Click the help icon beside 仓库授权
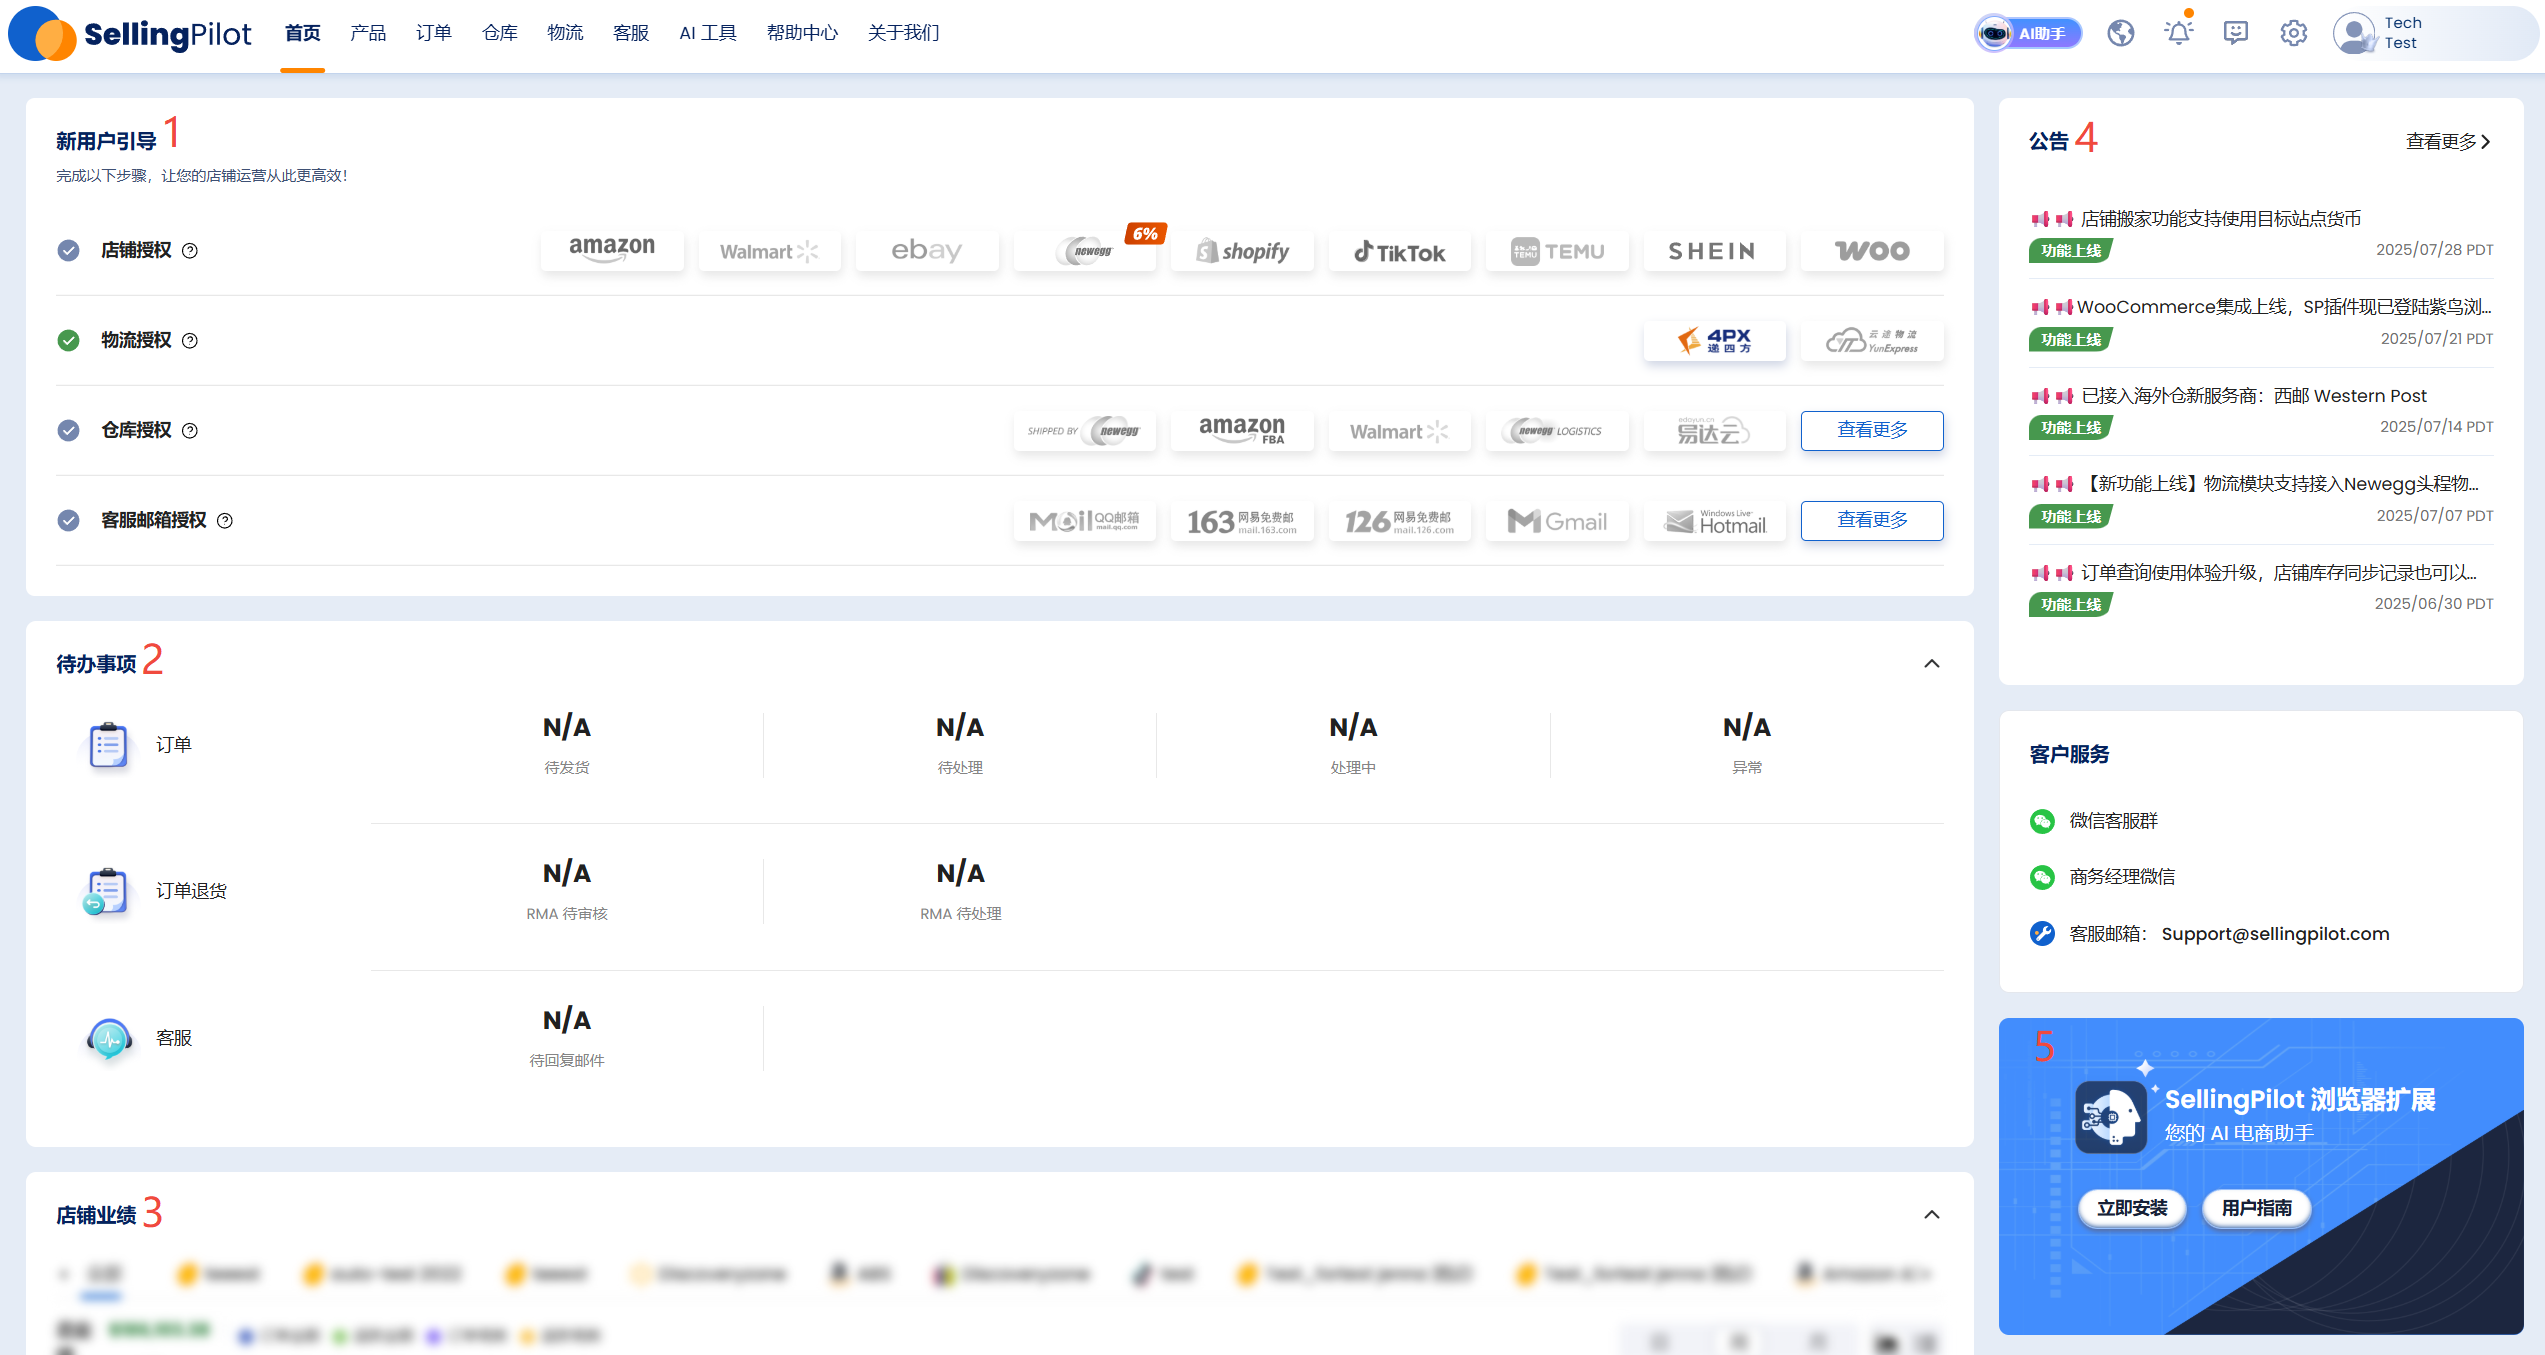The height and width of the screenshot is (1355, 2545). 190,431
